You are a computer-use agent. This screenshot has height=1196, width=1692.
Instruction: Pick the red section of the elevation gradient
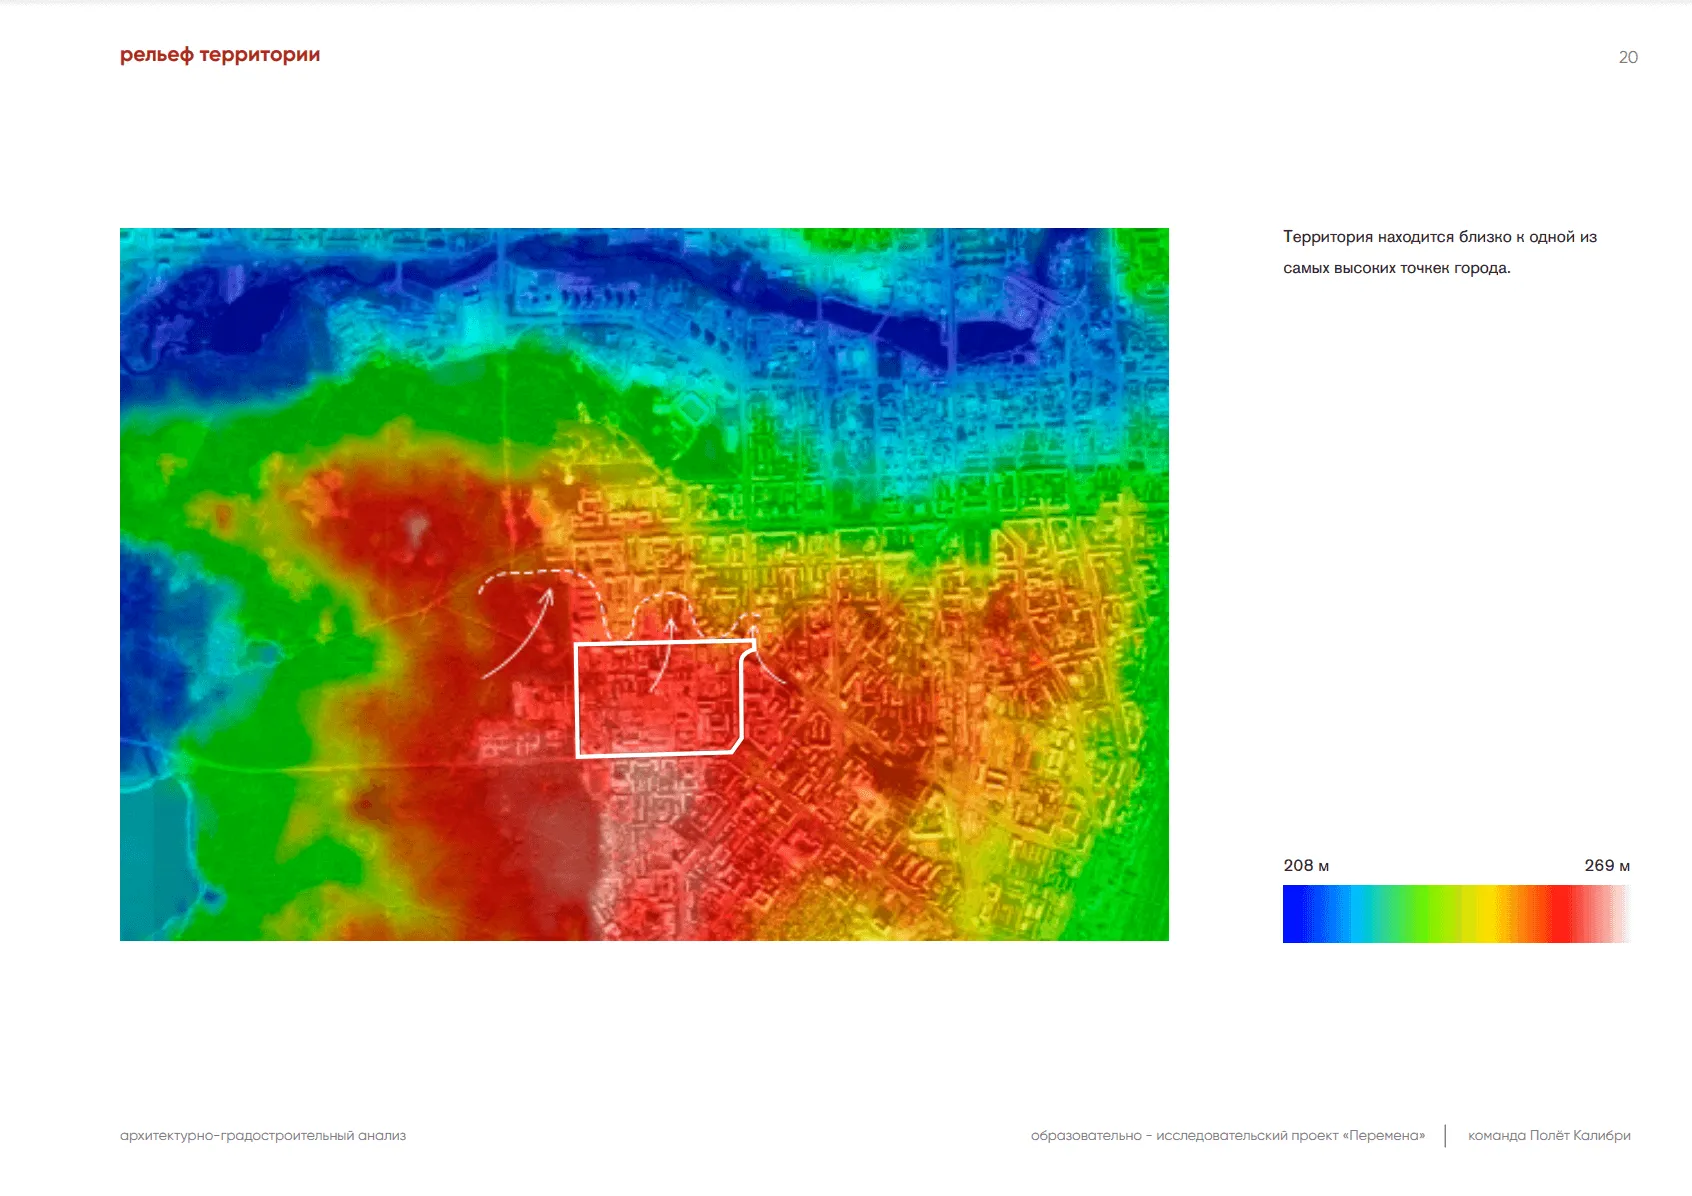point(1560,914)
